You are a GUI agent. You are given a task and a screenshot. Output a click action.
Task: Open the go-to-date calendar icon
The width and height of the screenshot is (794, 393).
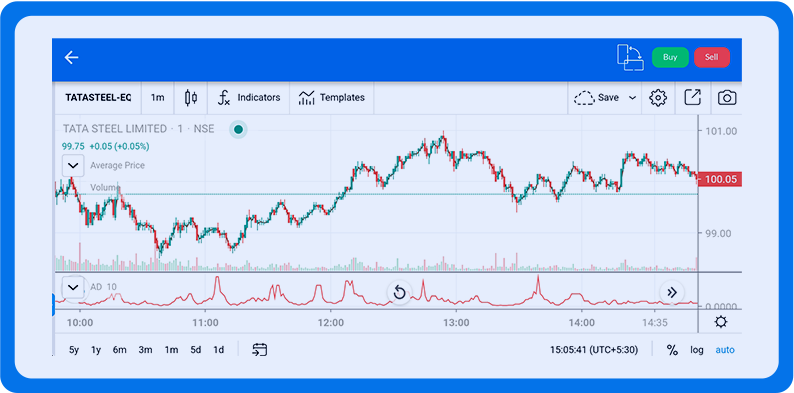tap(260, 349)
